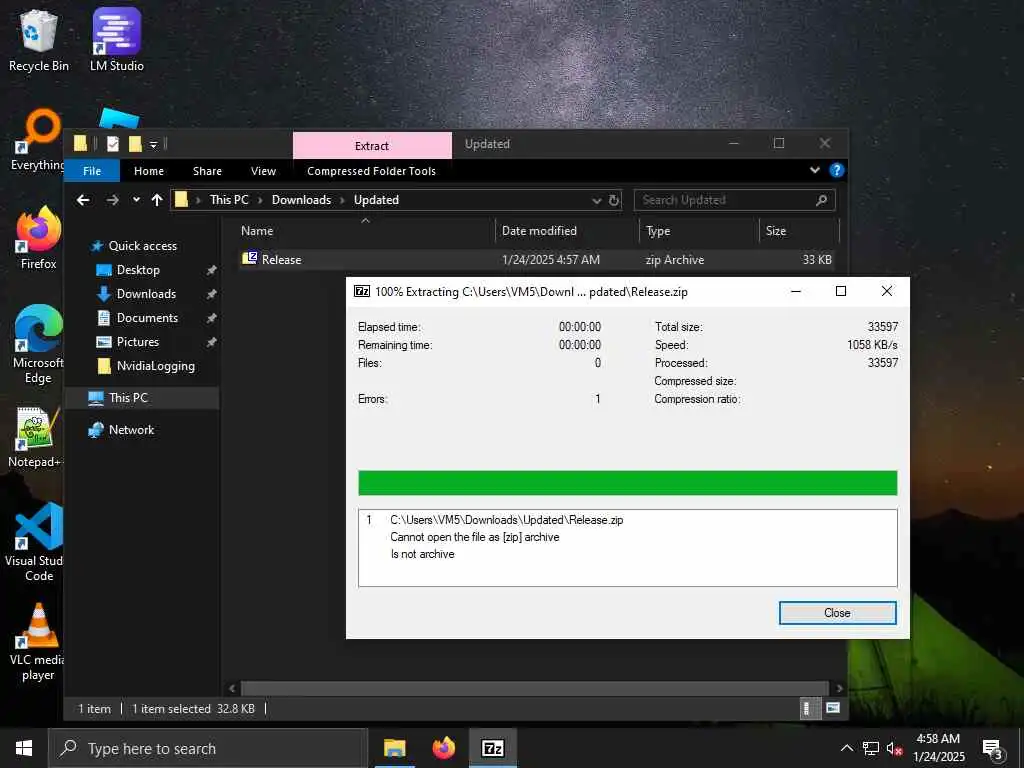Click the Properties quick access toolbar icon

[113, 144]
